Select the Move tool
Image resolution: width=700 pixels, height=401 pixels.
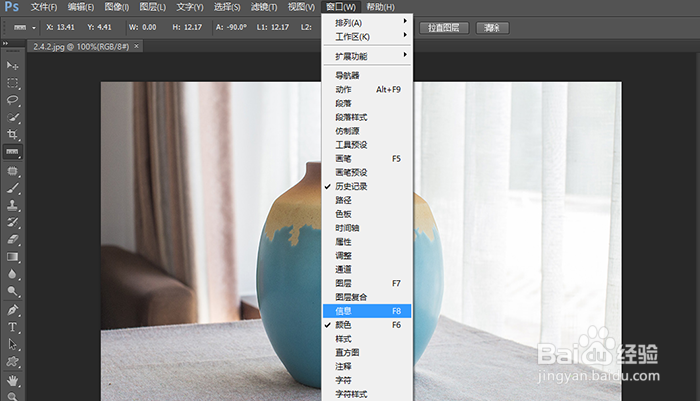pyautogui.click(x=12, y=66)
